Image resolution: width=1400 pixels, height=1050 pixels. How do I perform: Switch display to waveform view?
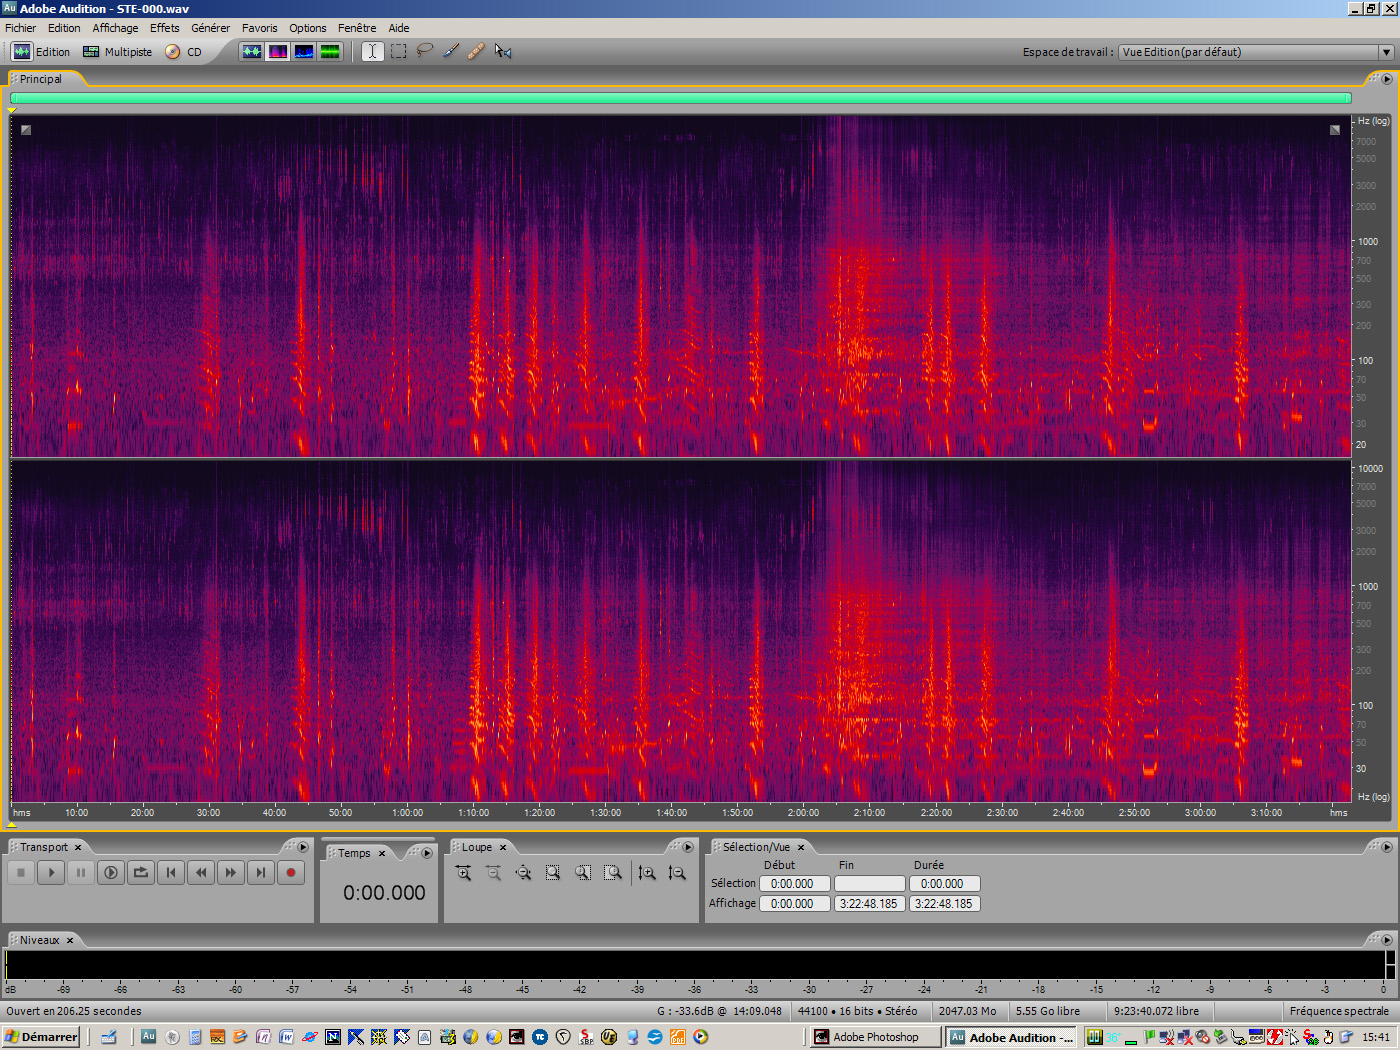(x=253, y=51)
